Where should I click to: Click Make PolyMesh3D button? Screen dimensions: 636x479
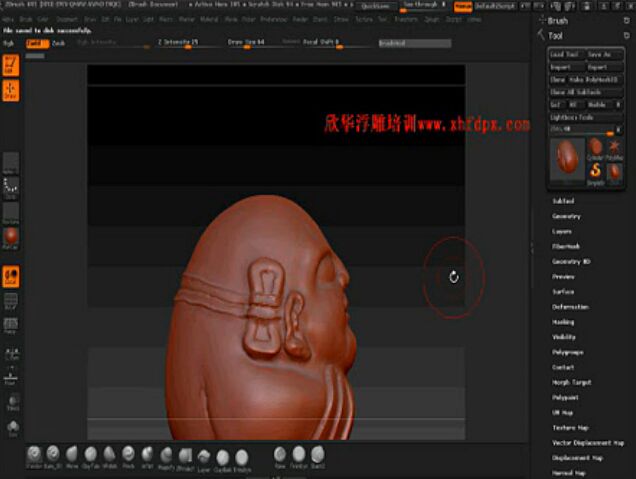tap(595, 79)
